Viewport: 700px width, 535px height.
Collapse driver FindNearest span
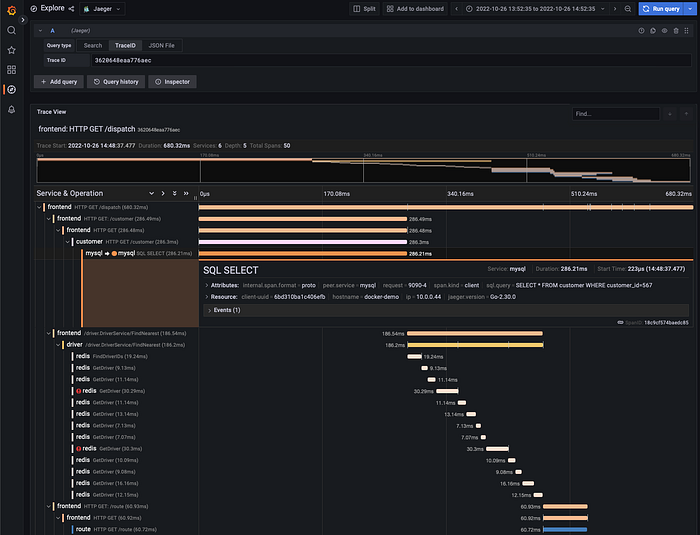tap(58, 345)
